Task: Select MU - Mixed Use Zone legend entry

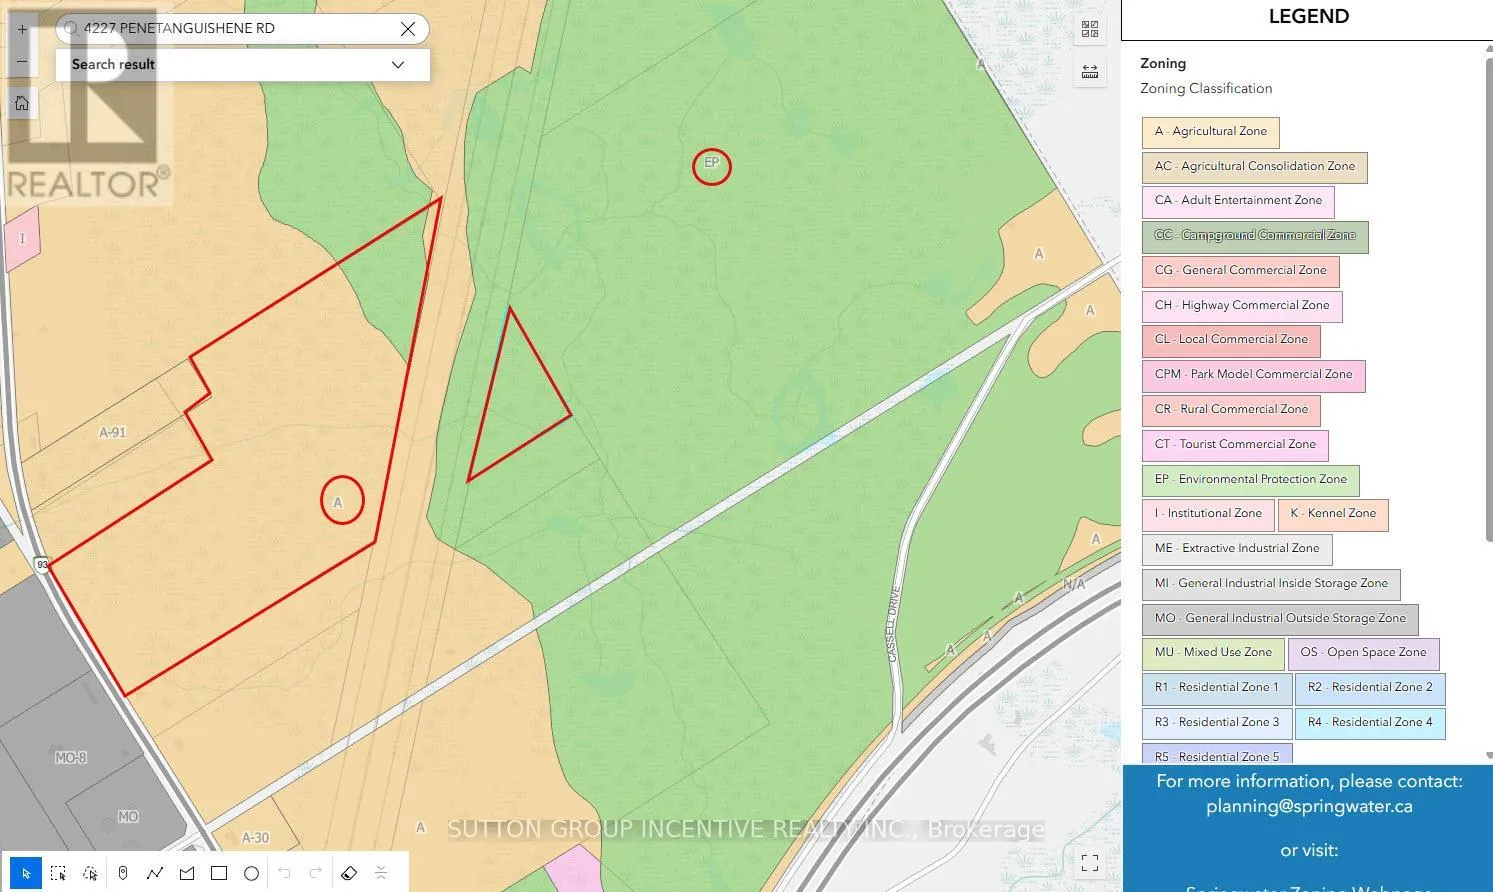Action: coord(1213,653)
